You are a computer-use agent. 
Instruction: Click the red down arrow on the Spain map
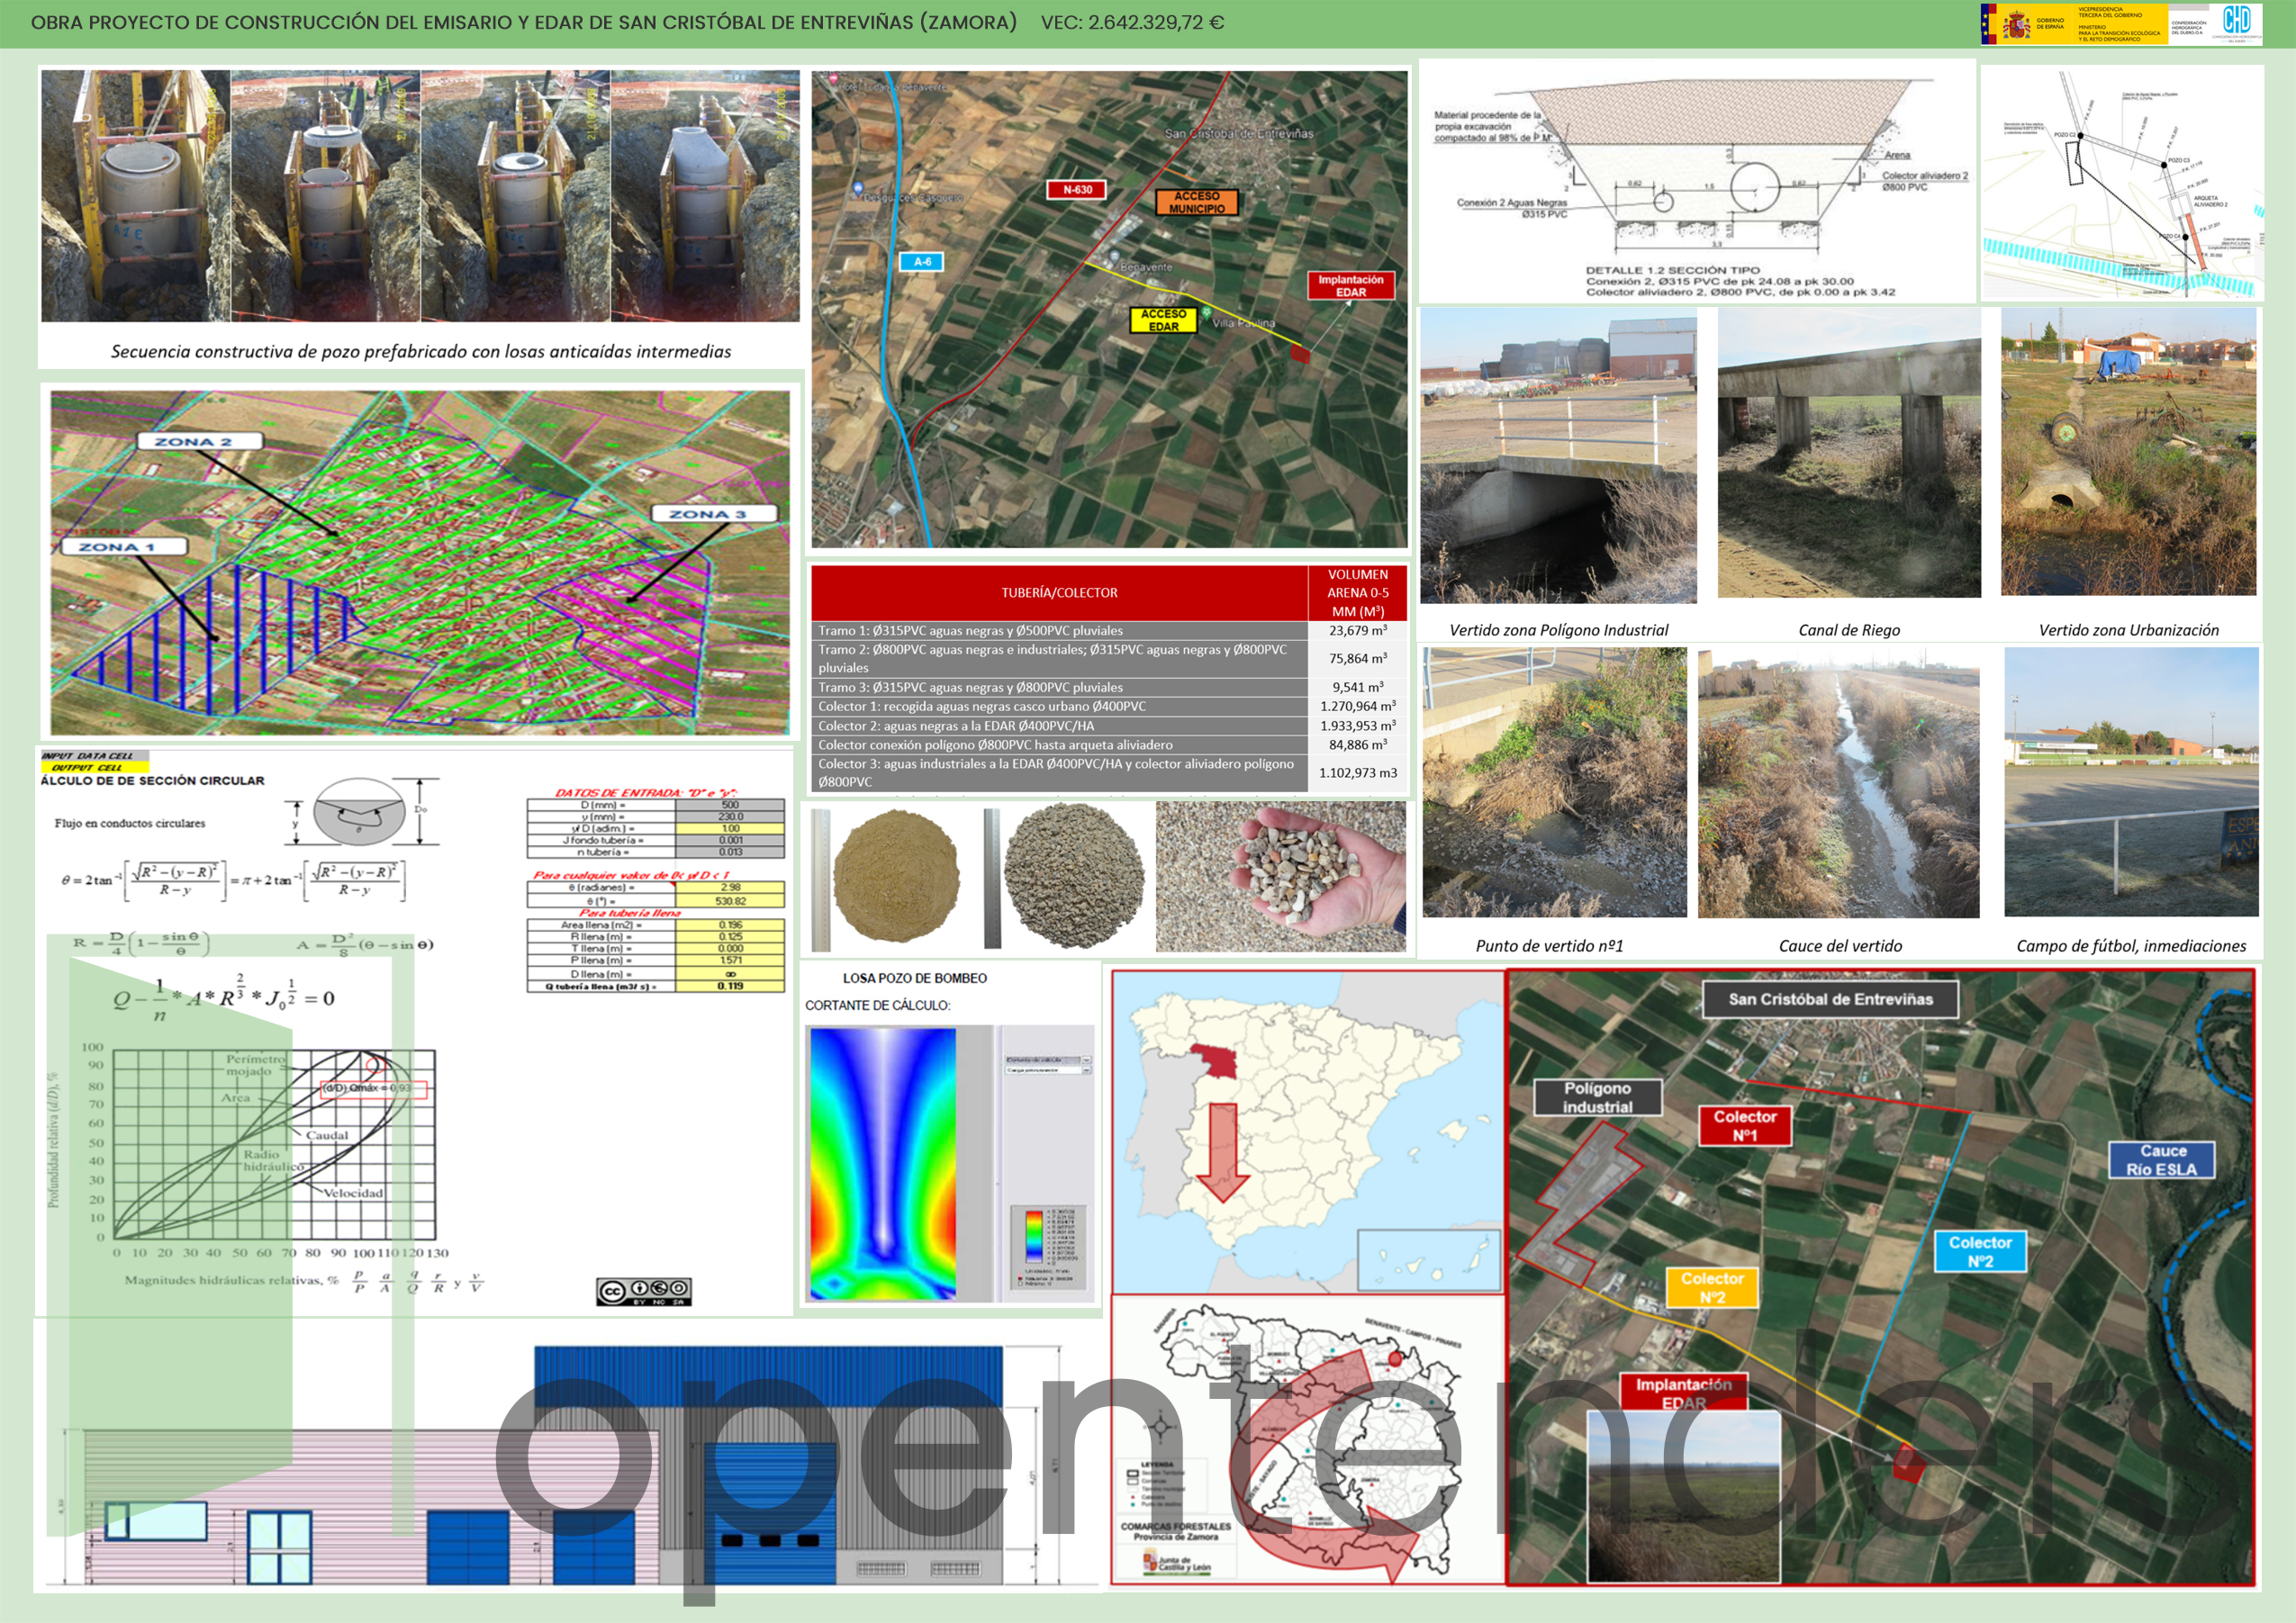tap(1223, 1151)
